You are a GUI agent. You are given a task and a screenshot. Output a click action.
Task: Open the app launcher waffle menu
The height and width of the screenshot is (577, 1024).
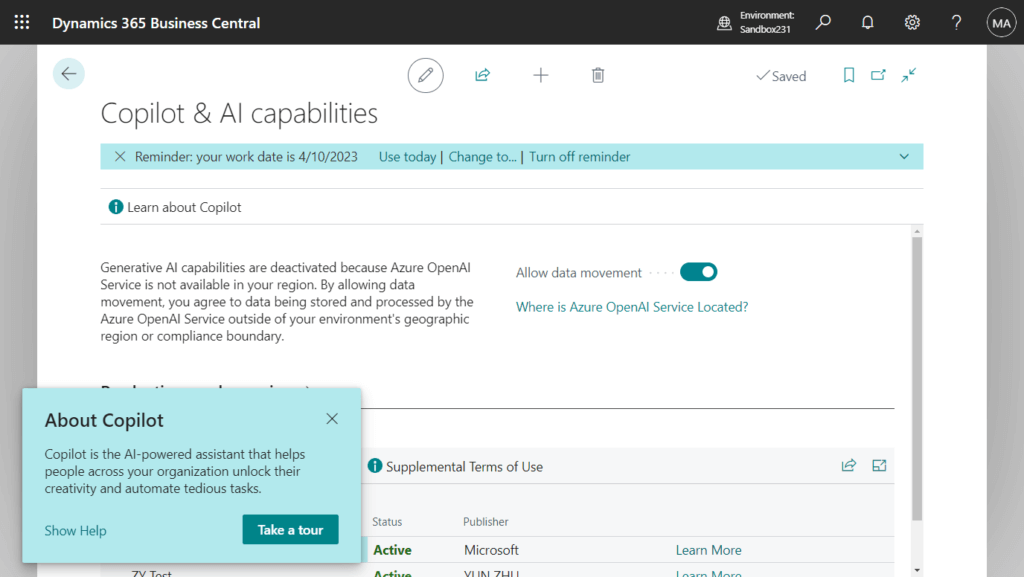pos(22,22)
